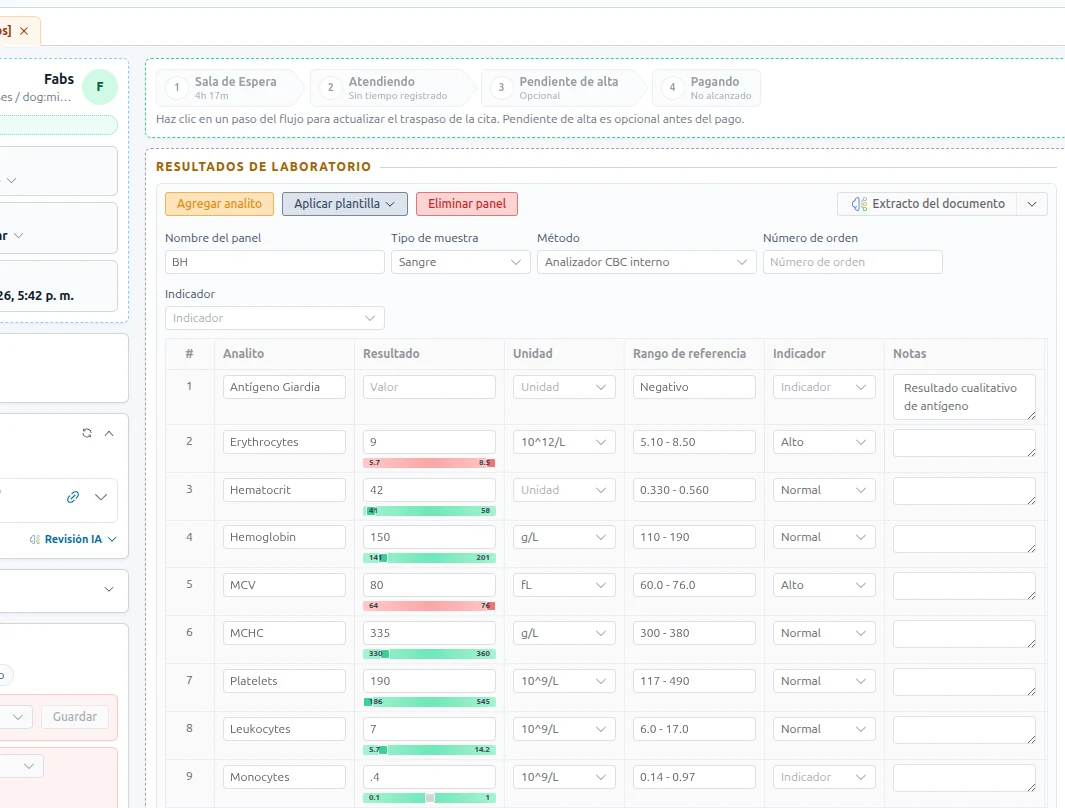The width and height of the screenshot is (1065, 808).
Task: Select the Atendiendo workflow step
Action: [x=393, y=88]
